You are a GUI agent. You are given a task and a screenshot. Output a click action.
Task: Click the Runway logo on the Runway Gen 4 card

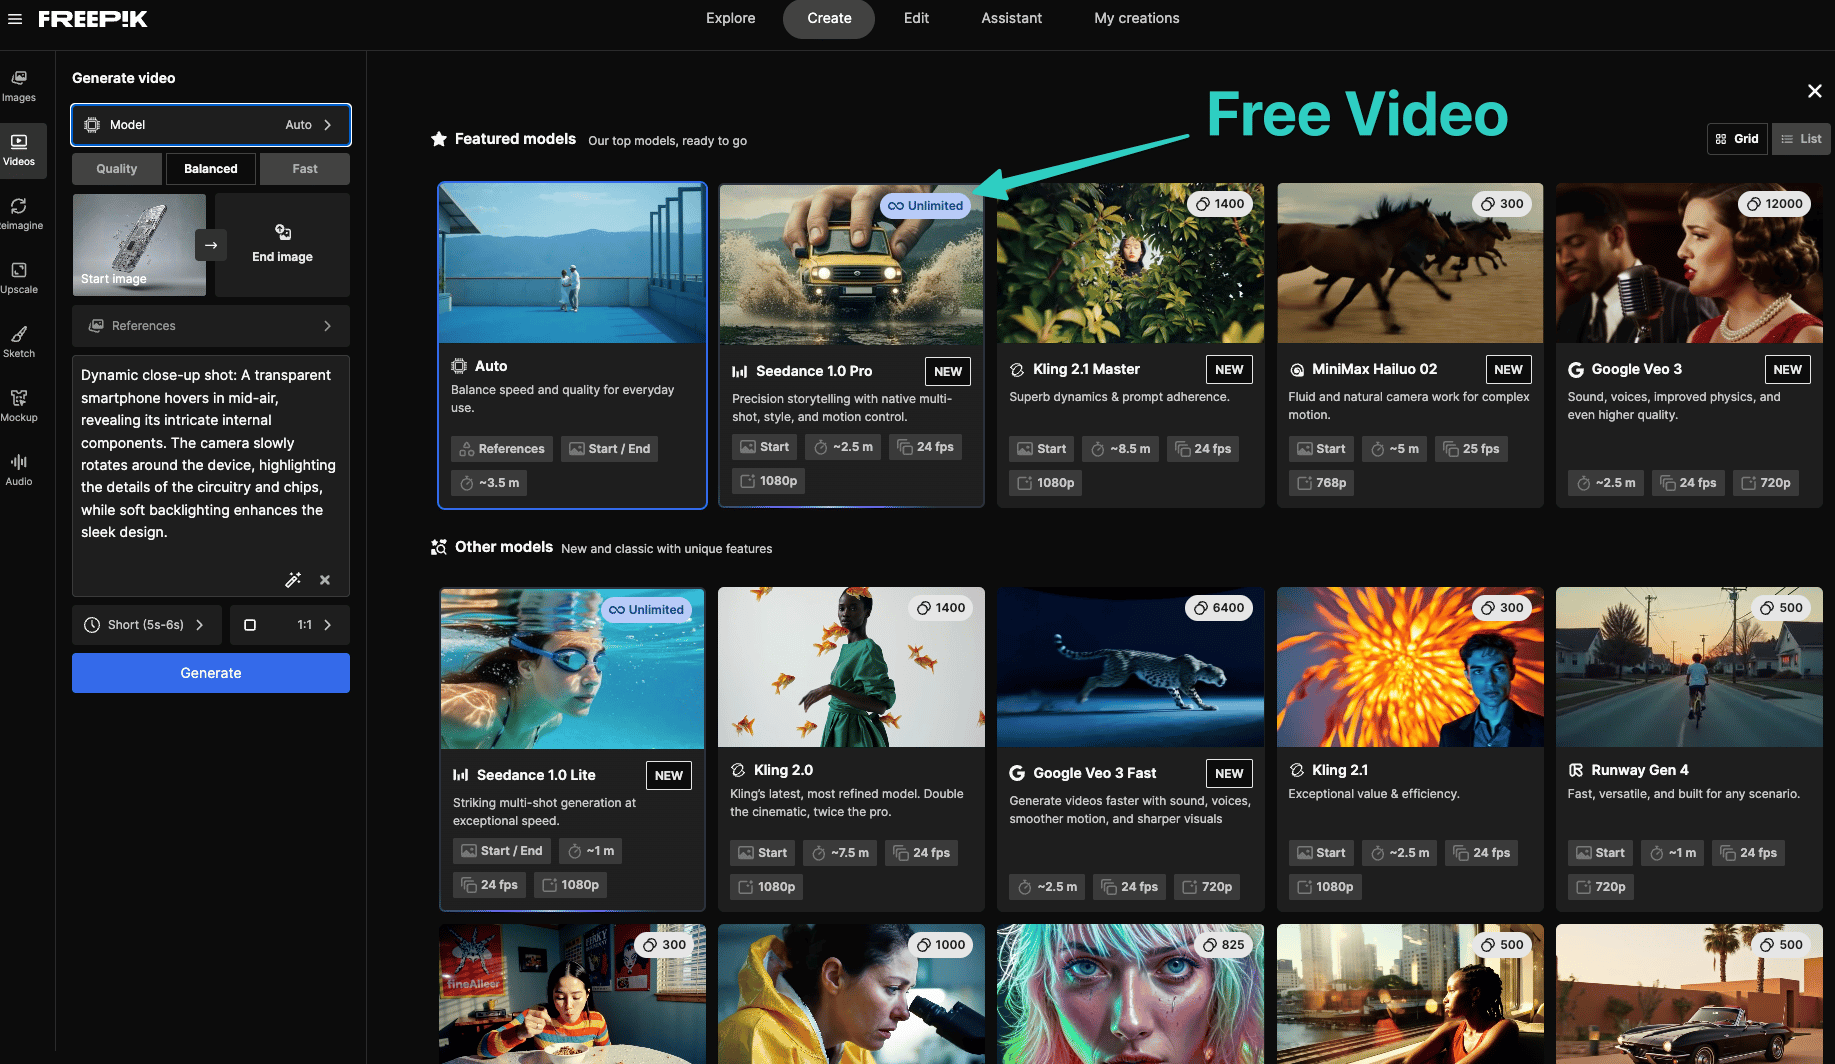click(1576, 770)
